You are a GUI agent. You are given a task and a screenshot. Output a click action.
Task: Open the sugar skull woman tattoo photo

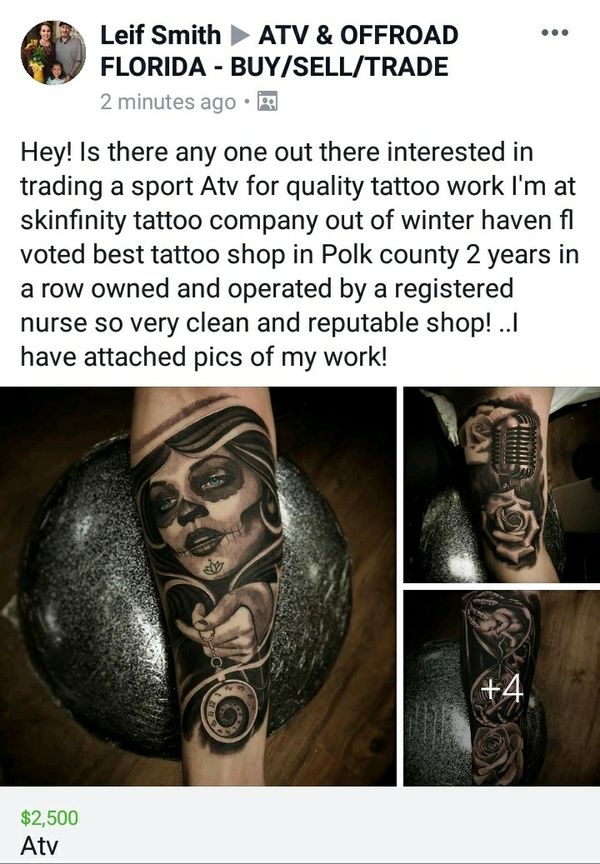pyautogui.click(x=198, y=586)
